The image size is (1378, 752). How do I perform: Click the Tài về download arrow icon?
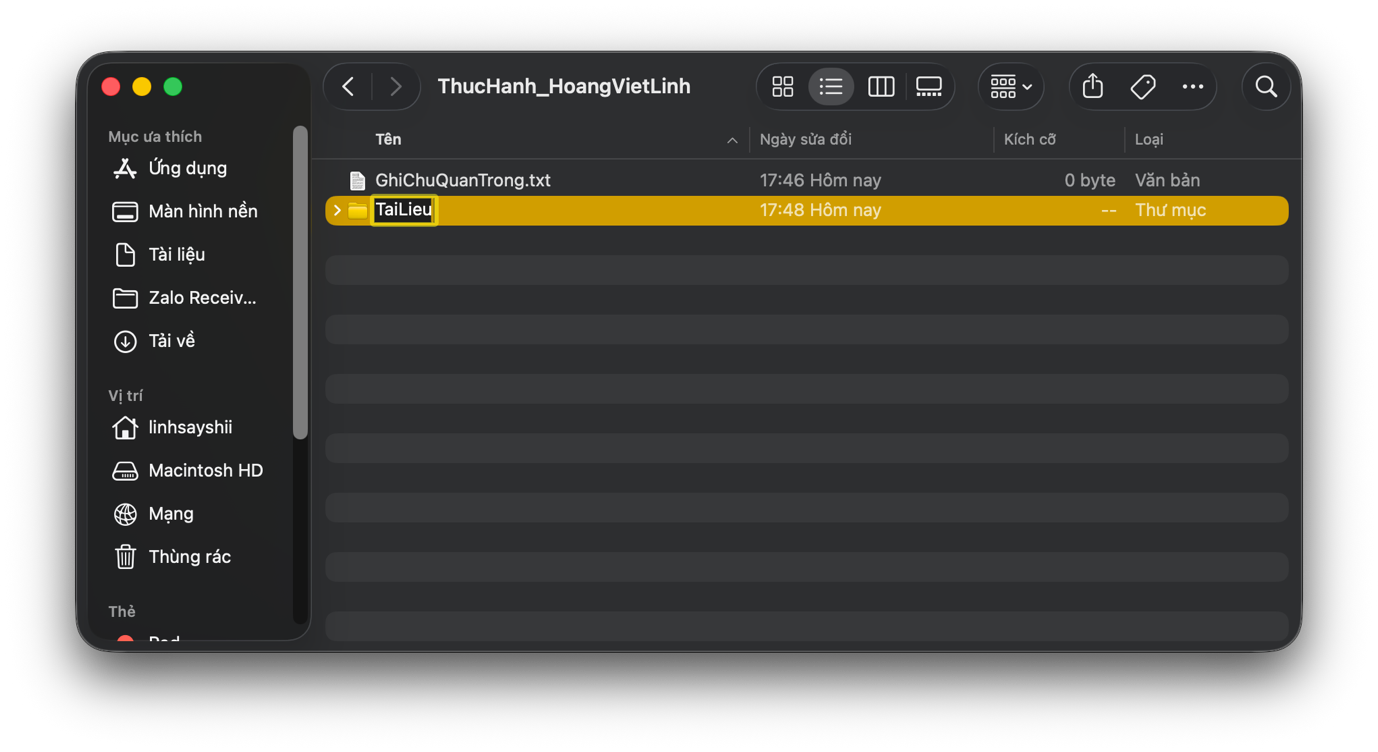(x=125, y=341)
